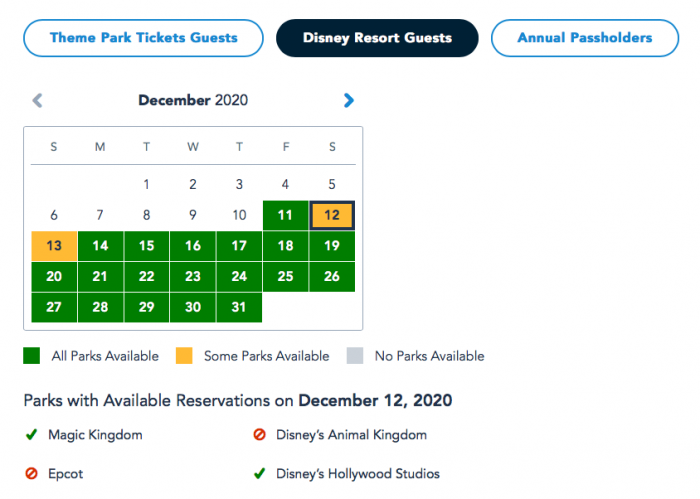Open the Annual Passholders tab
Image resolution: width=700 pixels, height=499 pixels.
584,38
